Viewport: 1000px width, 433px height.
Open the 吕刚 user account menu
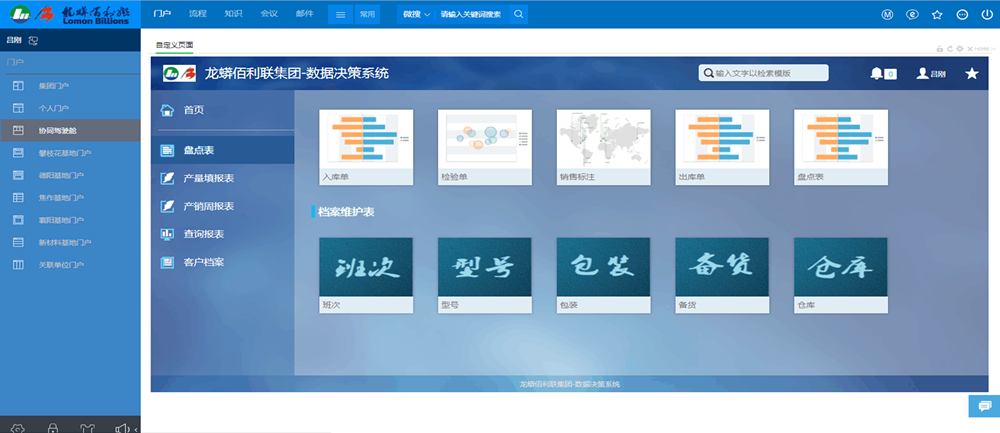coord(931,73)
